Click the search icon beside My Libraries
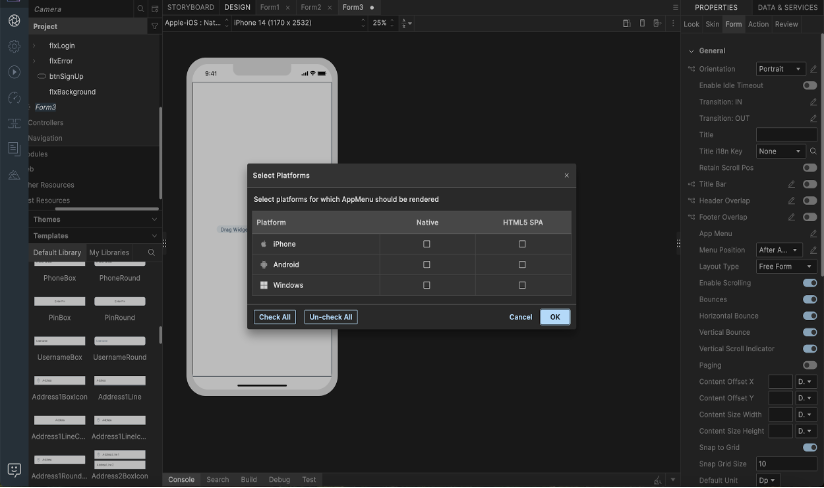Image resolution: width=824 pixels, height=488 pixels. pyautogui.click(x=151, y=253)
